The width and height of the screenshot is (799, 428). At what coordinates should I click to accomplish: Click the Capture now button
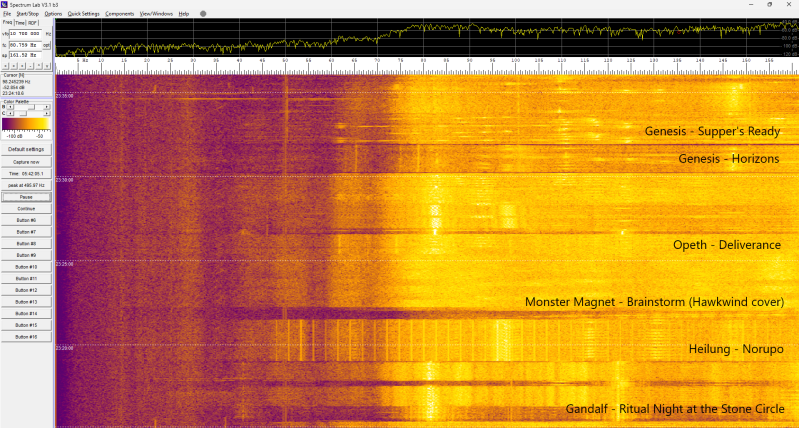[x=26, y=162]
